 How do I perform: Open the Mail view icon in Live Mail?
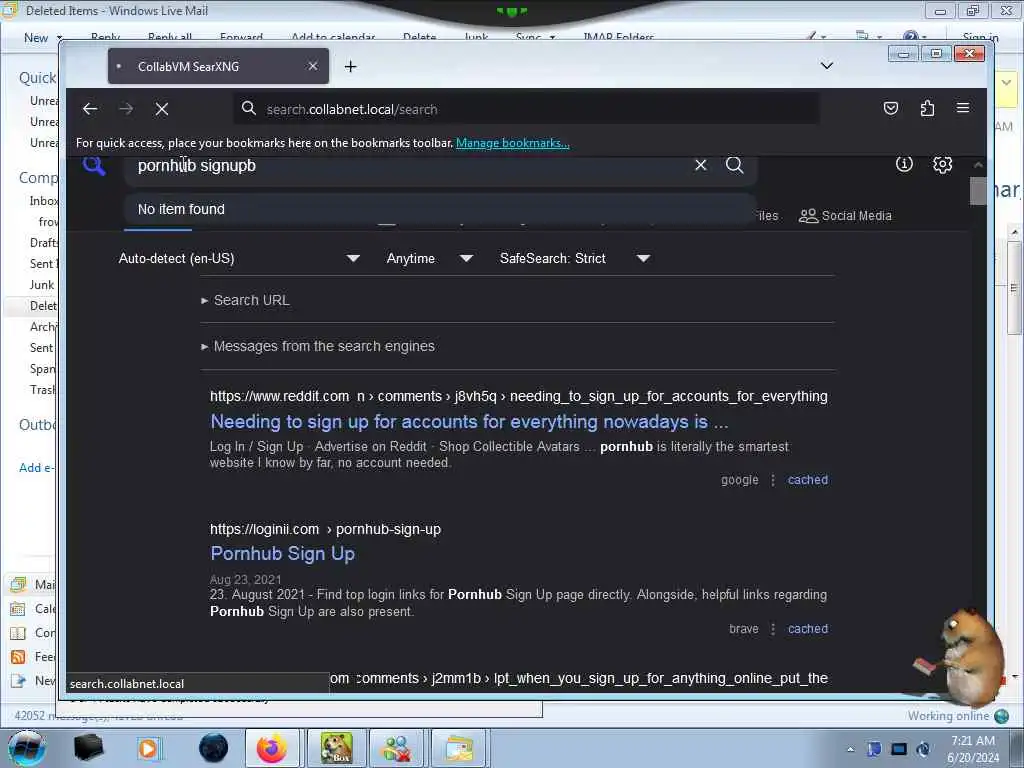(x=18, y=584)
